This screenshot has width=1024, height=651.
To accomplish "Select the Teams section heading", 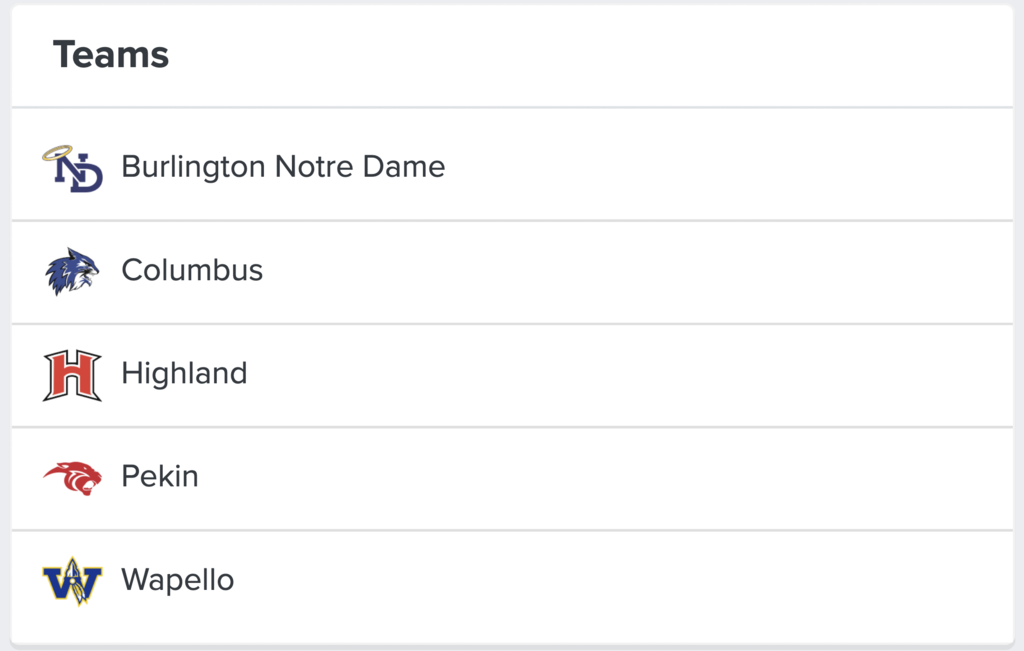I will 111,55.
